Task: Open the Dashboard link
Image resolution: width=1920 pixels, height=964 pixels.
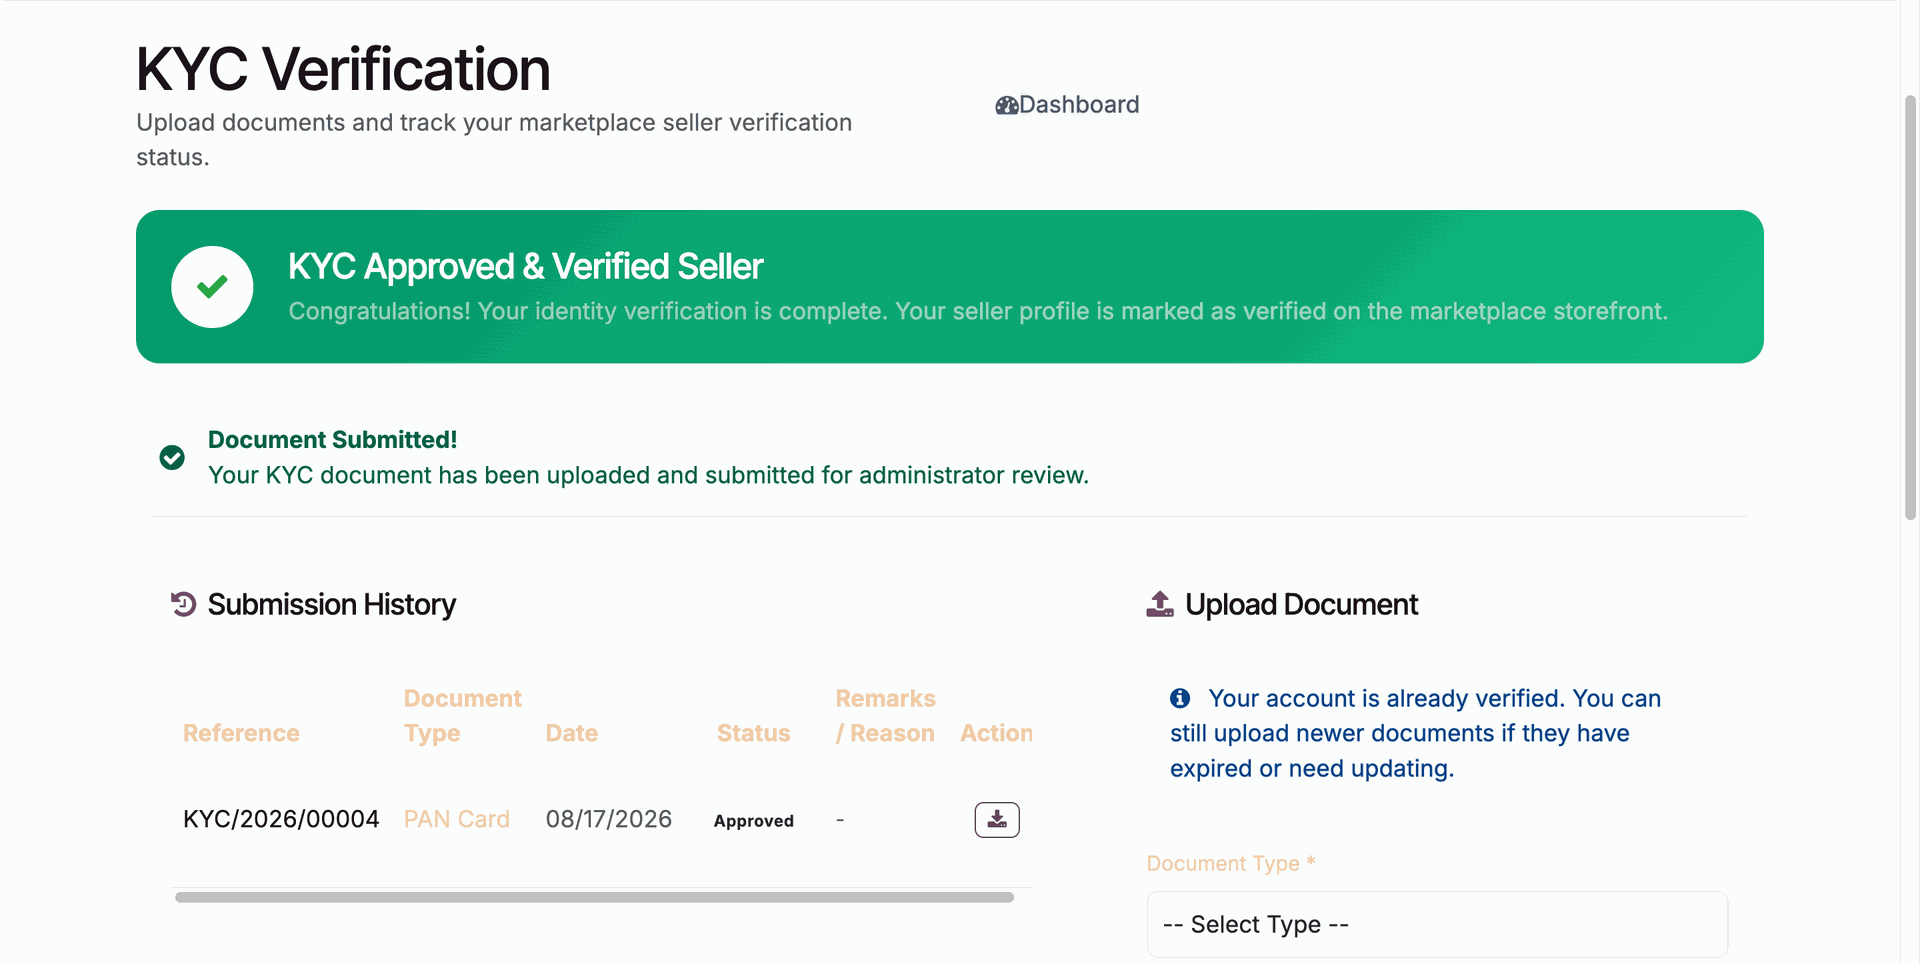Action: (1067, 105)
